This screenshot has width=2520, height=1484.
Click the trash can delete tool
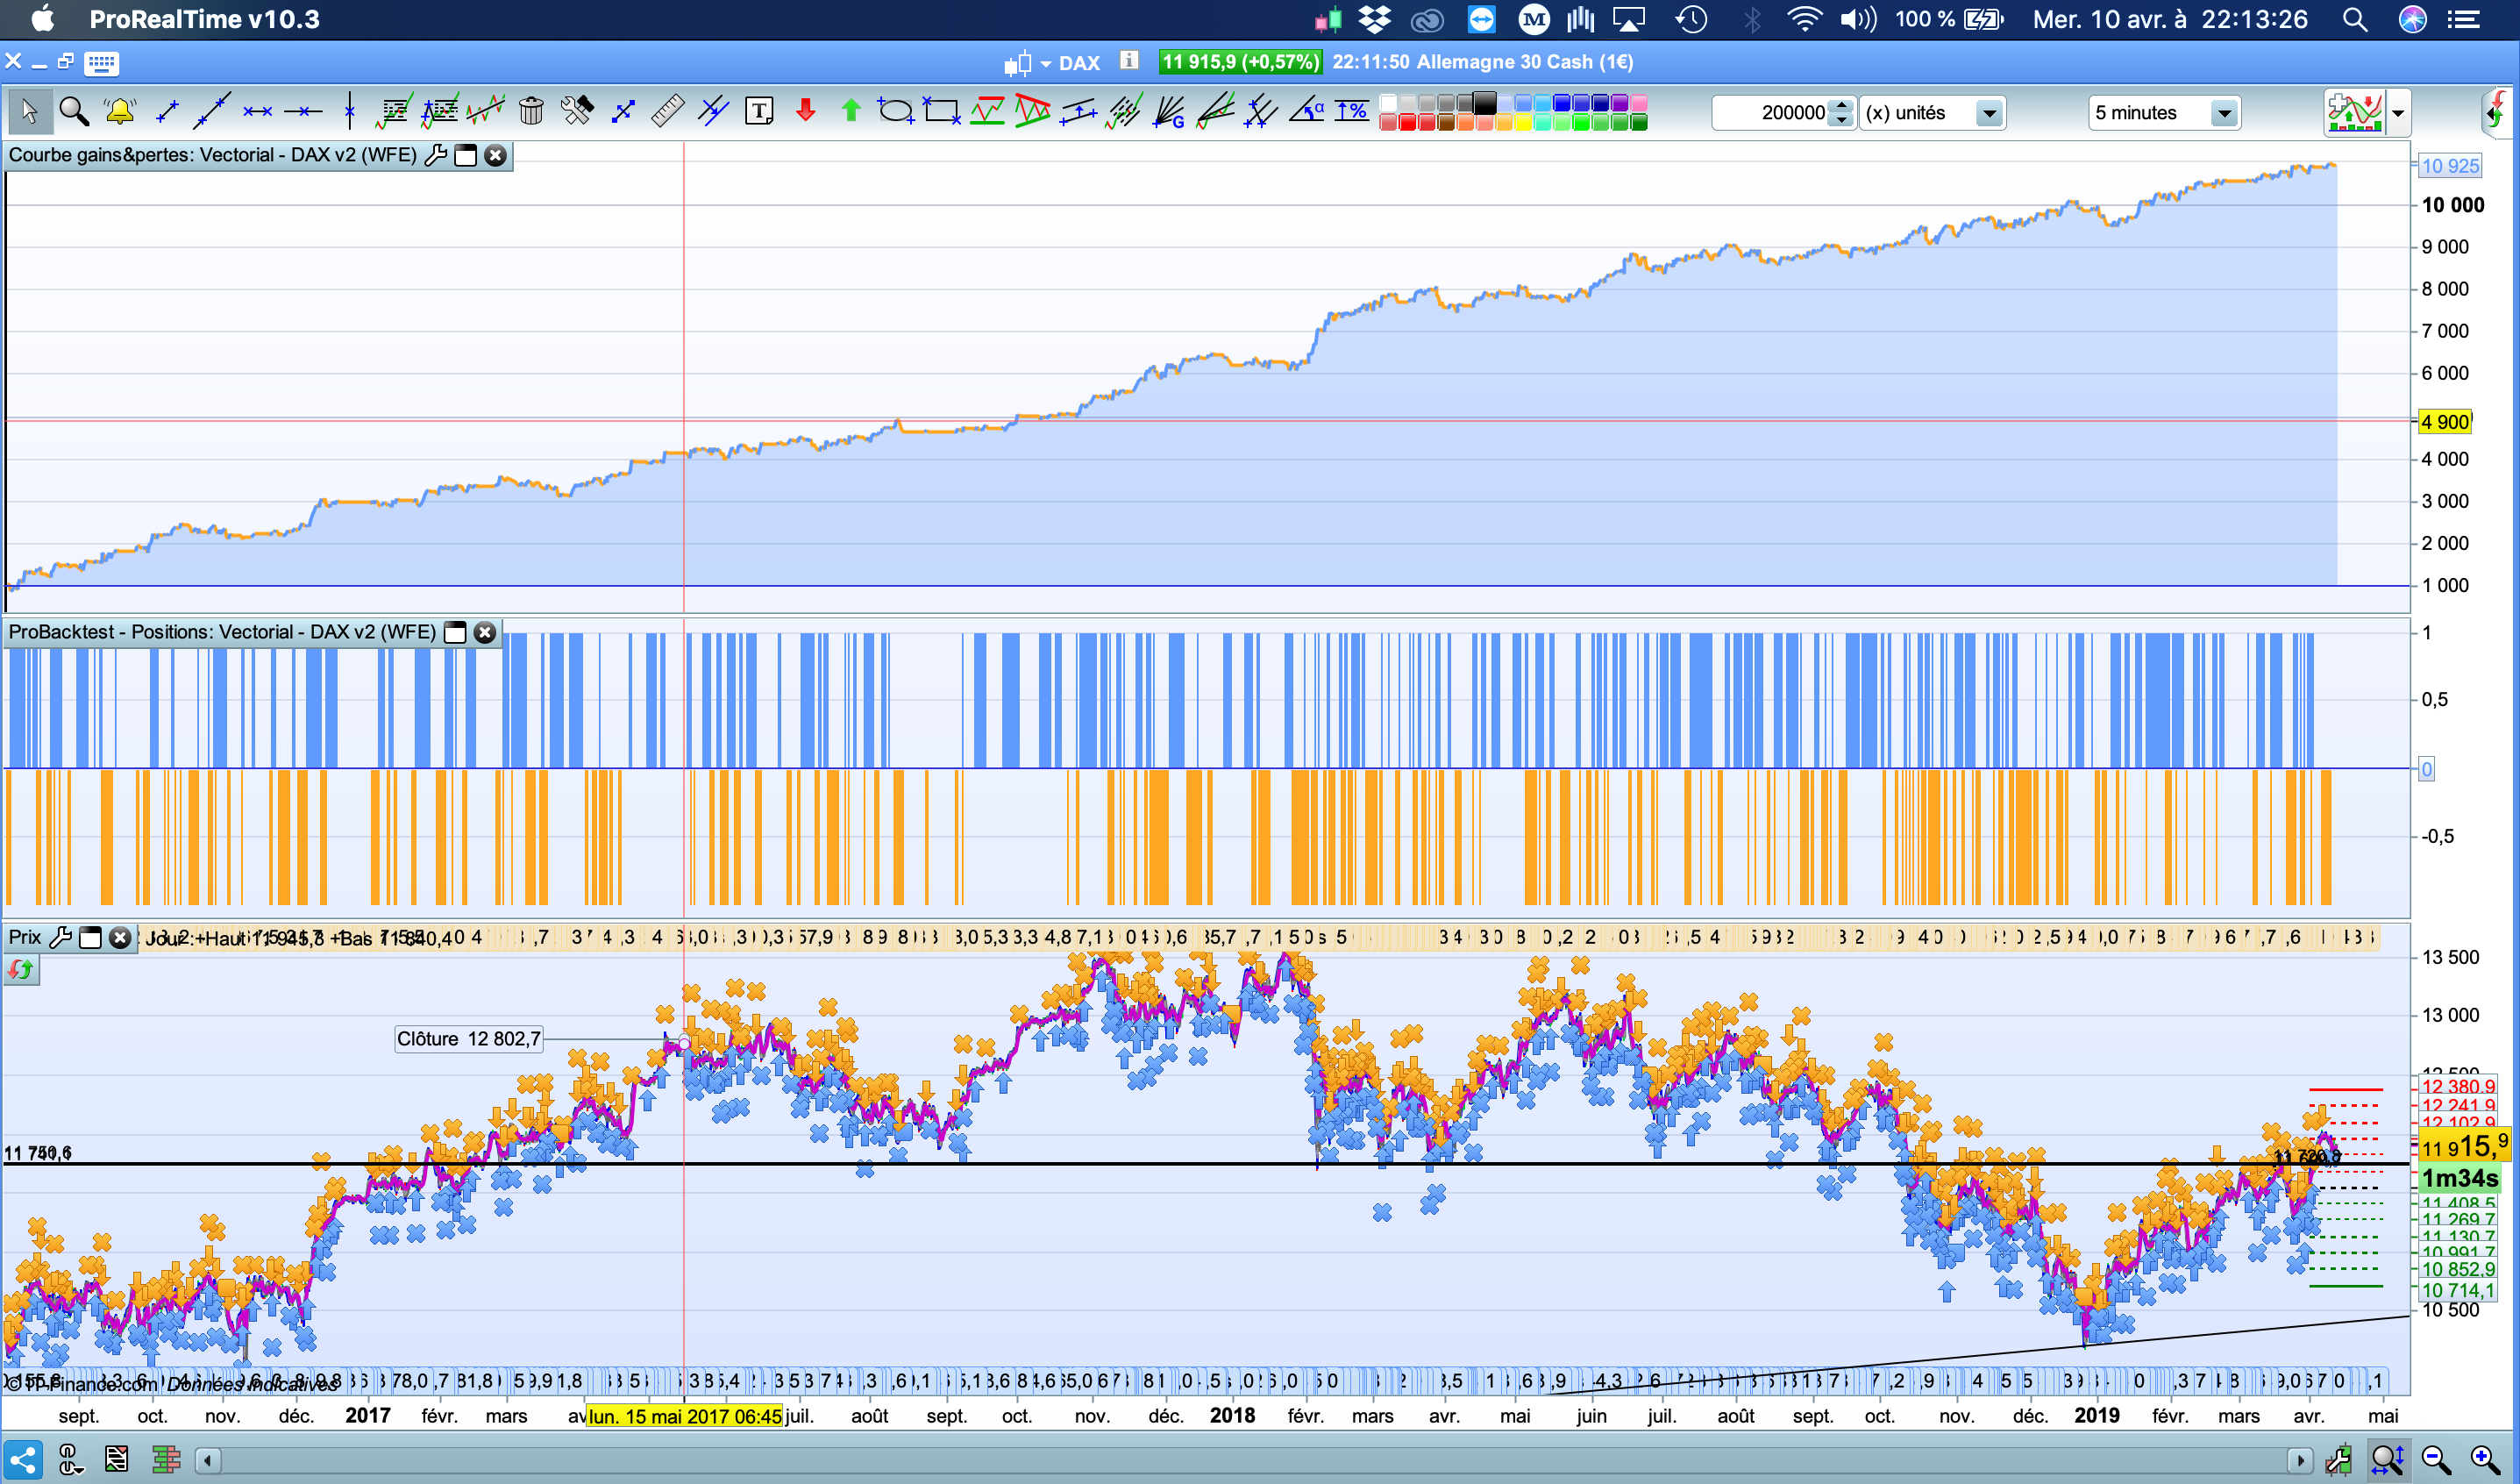pos(531,111)
